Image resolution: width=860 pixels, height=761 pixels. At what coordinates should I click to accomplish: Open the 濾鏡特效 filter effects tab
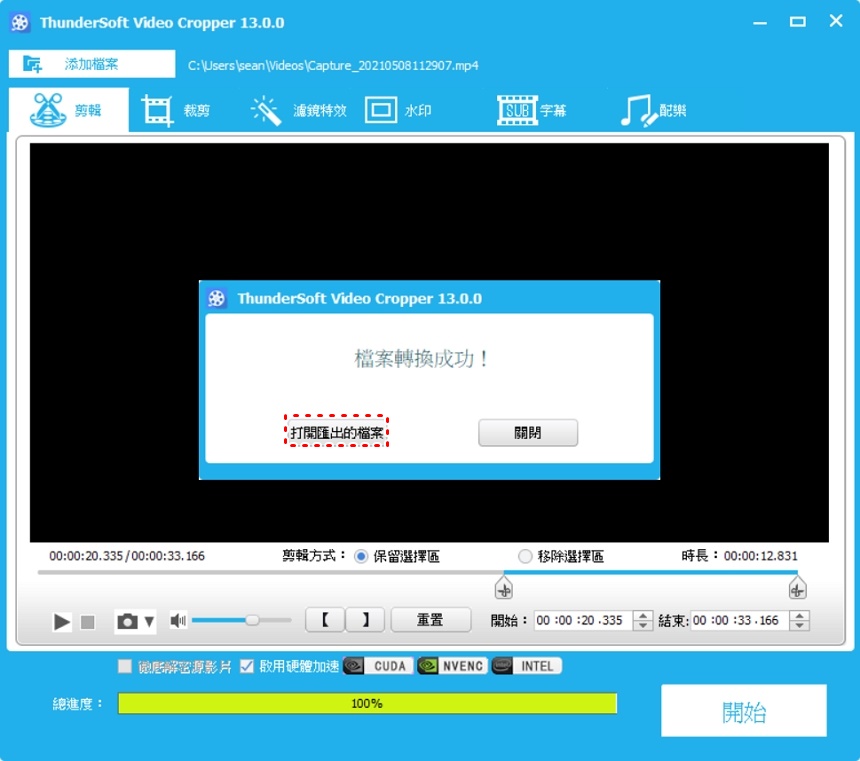point(298,111)
